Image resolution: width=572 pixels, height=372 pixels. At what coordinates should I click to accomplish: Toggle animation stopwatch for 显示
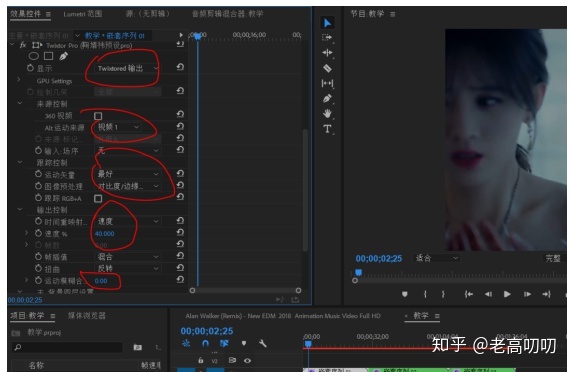point(30,68)
